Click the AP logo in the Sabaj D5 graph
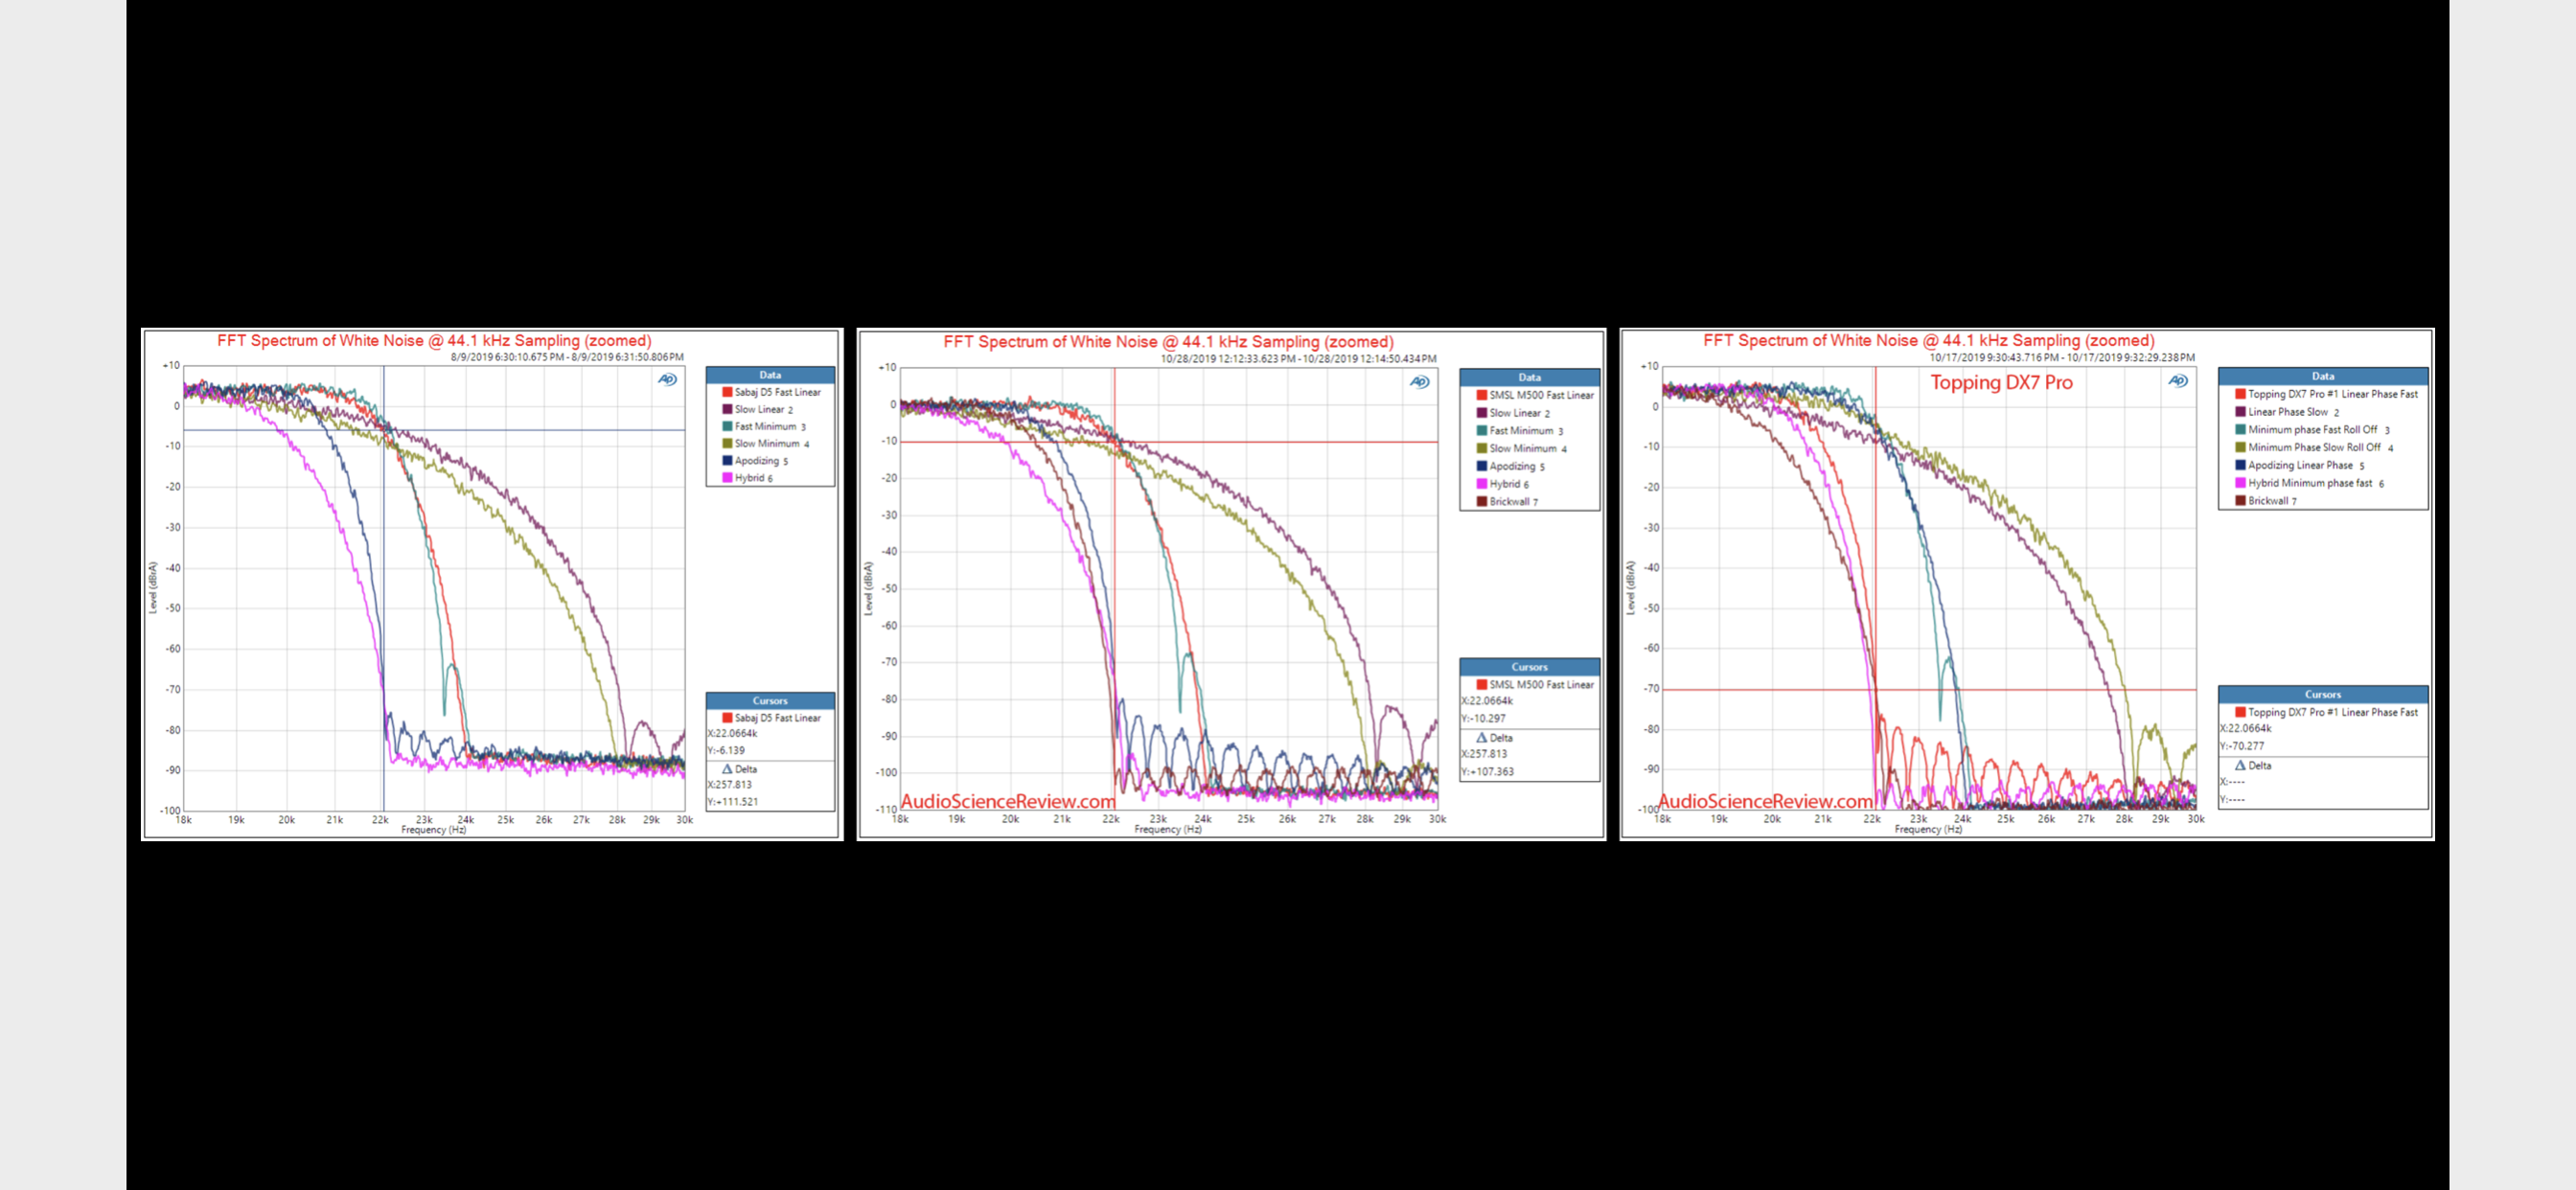The image size is (2576, 1190). (667, 379)
